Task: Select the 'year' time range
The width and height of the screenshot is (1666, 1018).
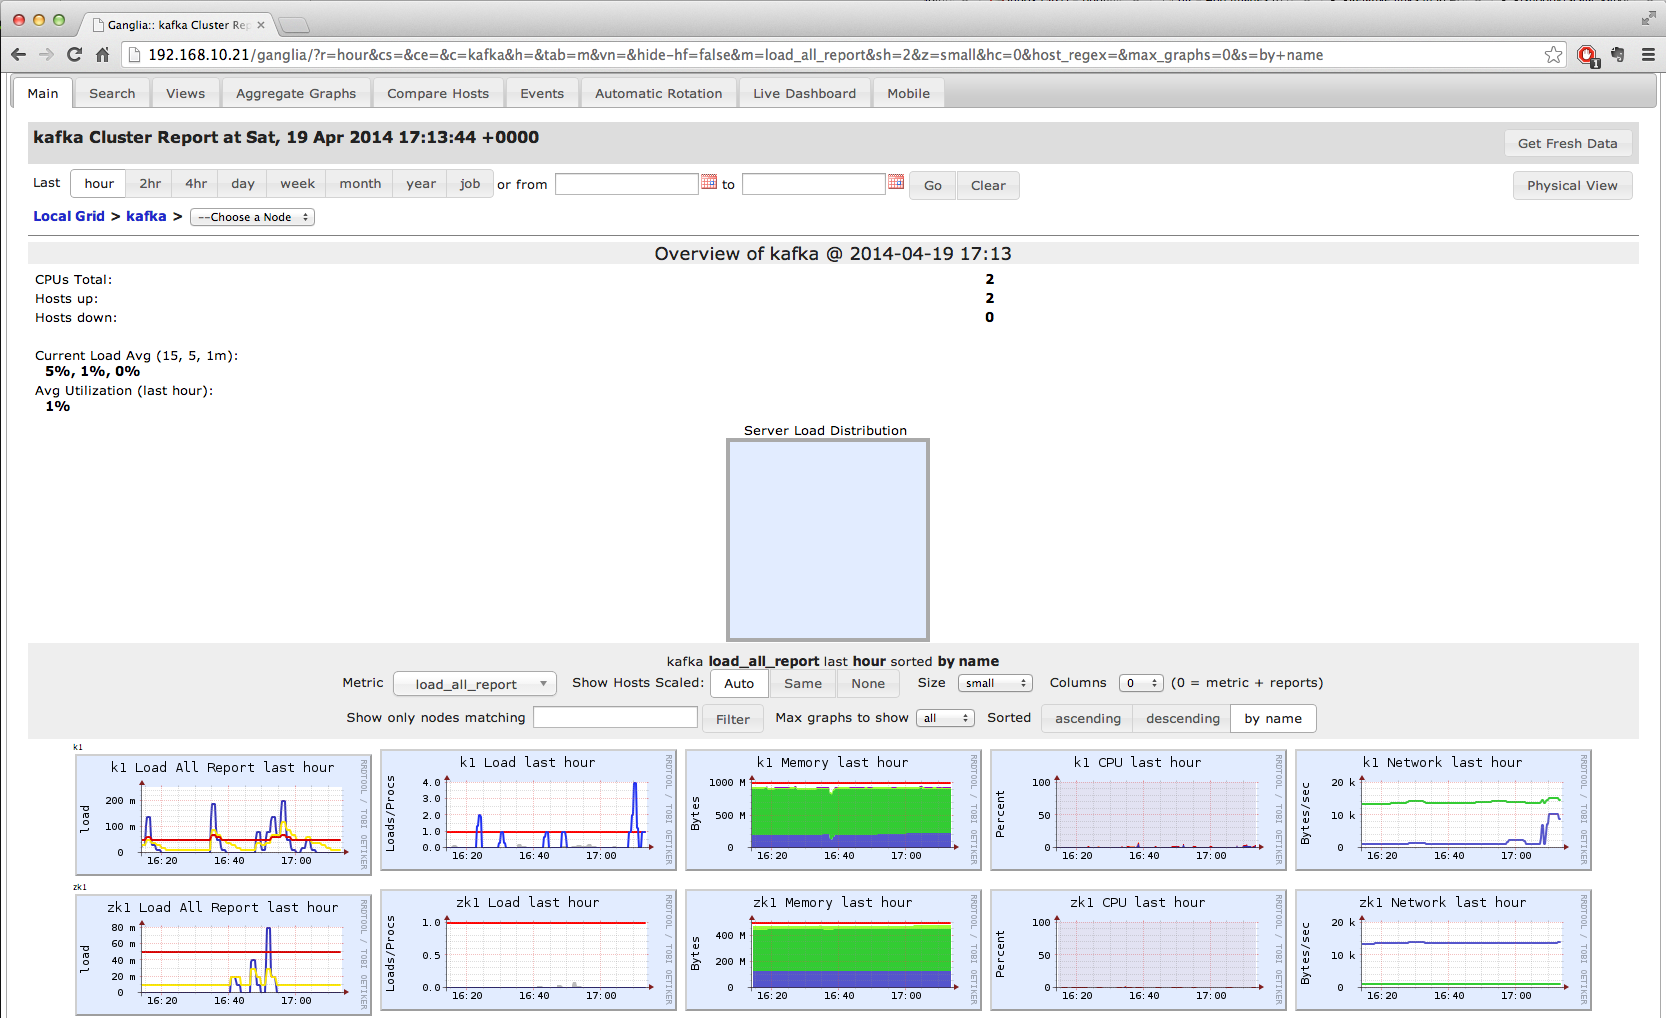Action: point(421,184)
